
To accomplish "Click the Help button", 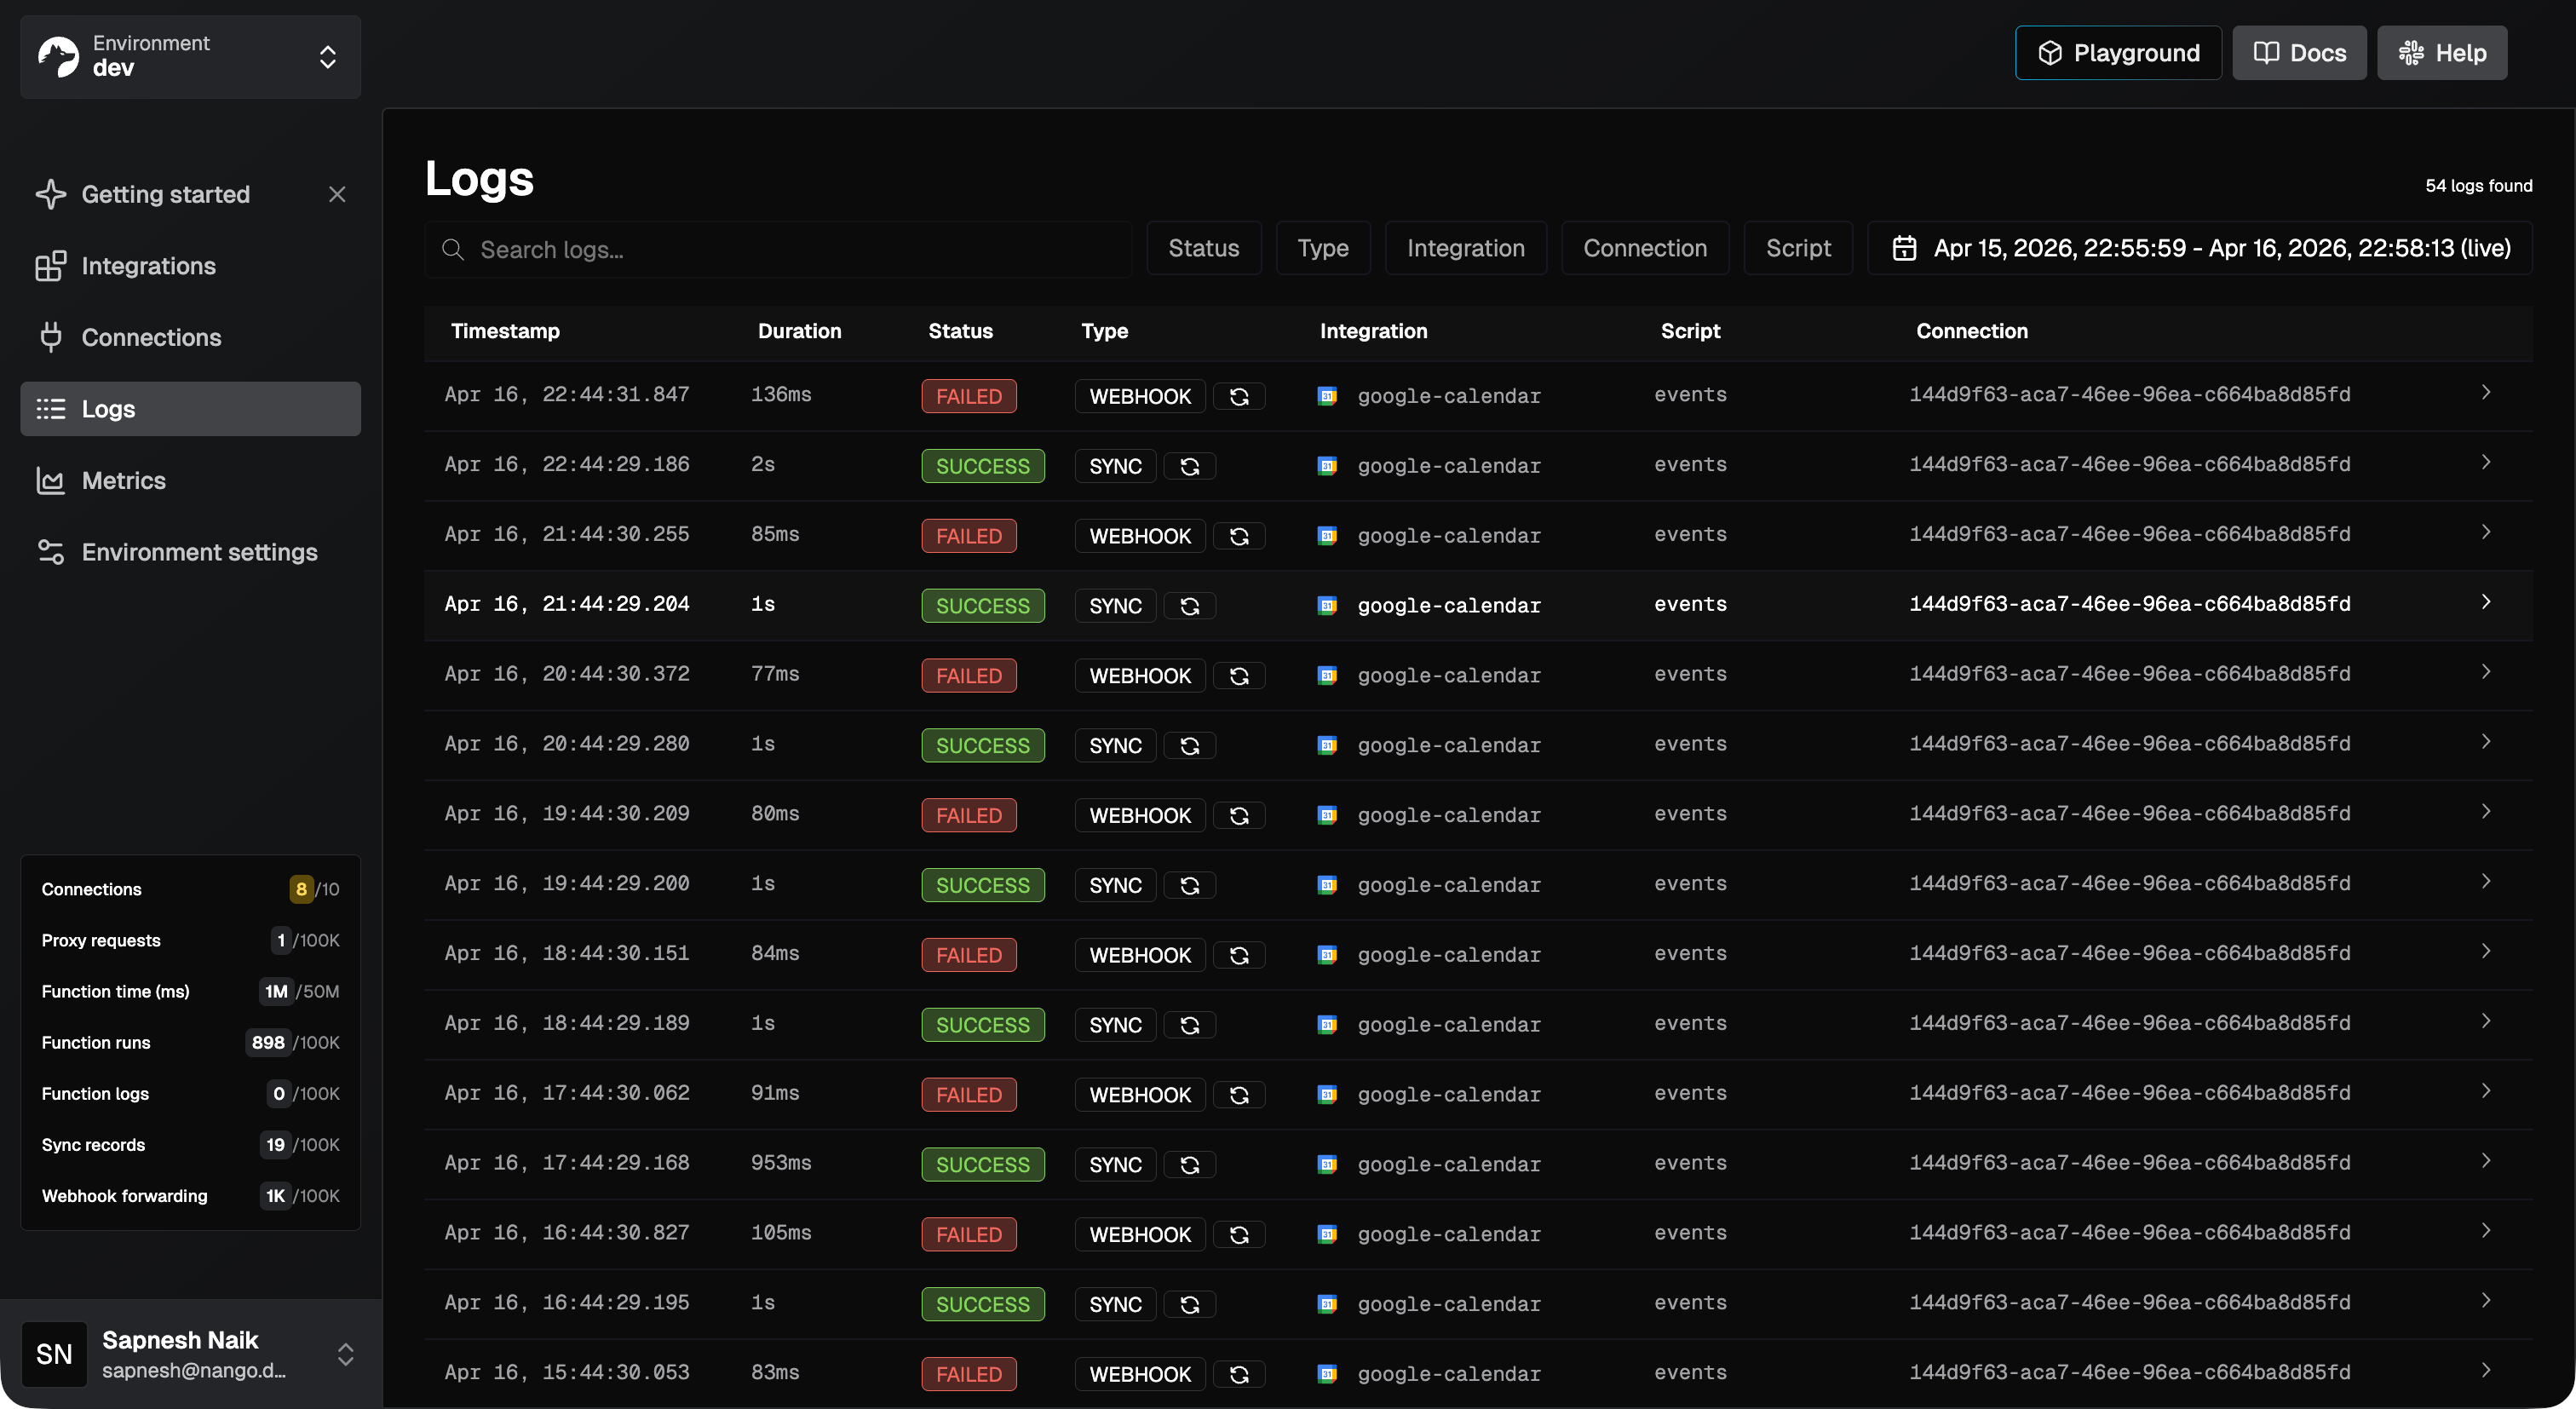I will 2441,53.
